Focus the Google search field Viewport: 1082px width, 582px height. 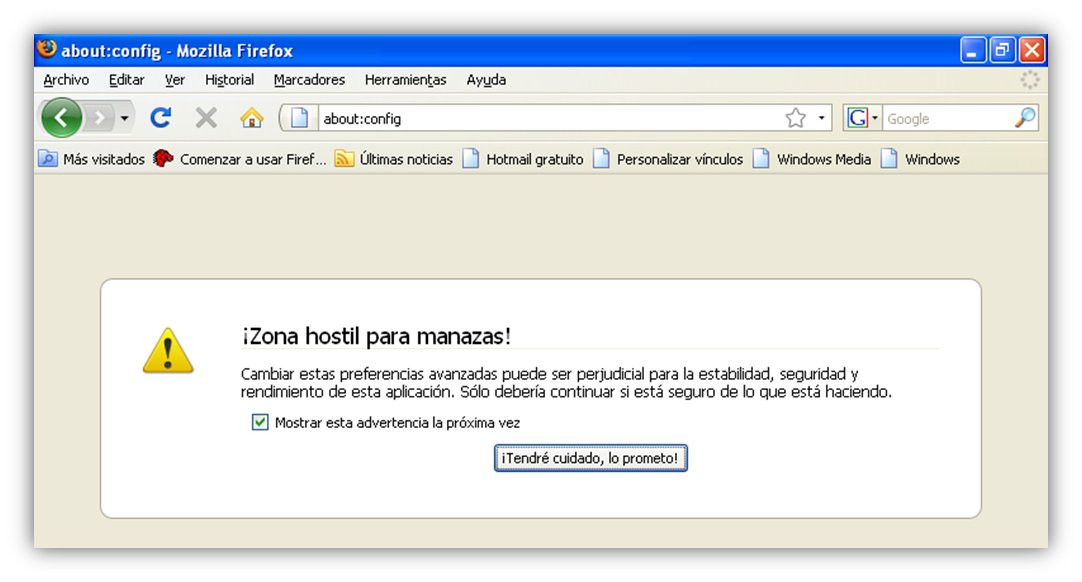(x=948, y=119)
